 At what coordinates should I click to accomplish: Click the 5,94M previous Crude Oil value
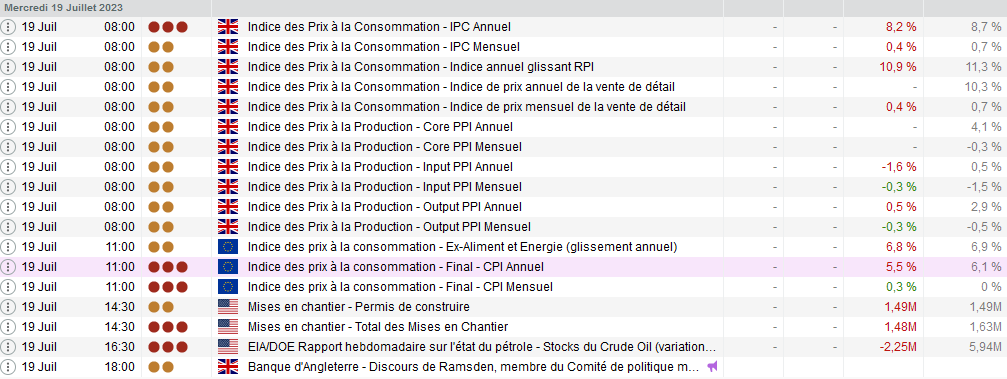click(x=983, y=347)
